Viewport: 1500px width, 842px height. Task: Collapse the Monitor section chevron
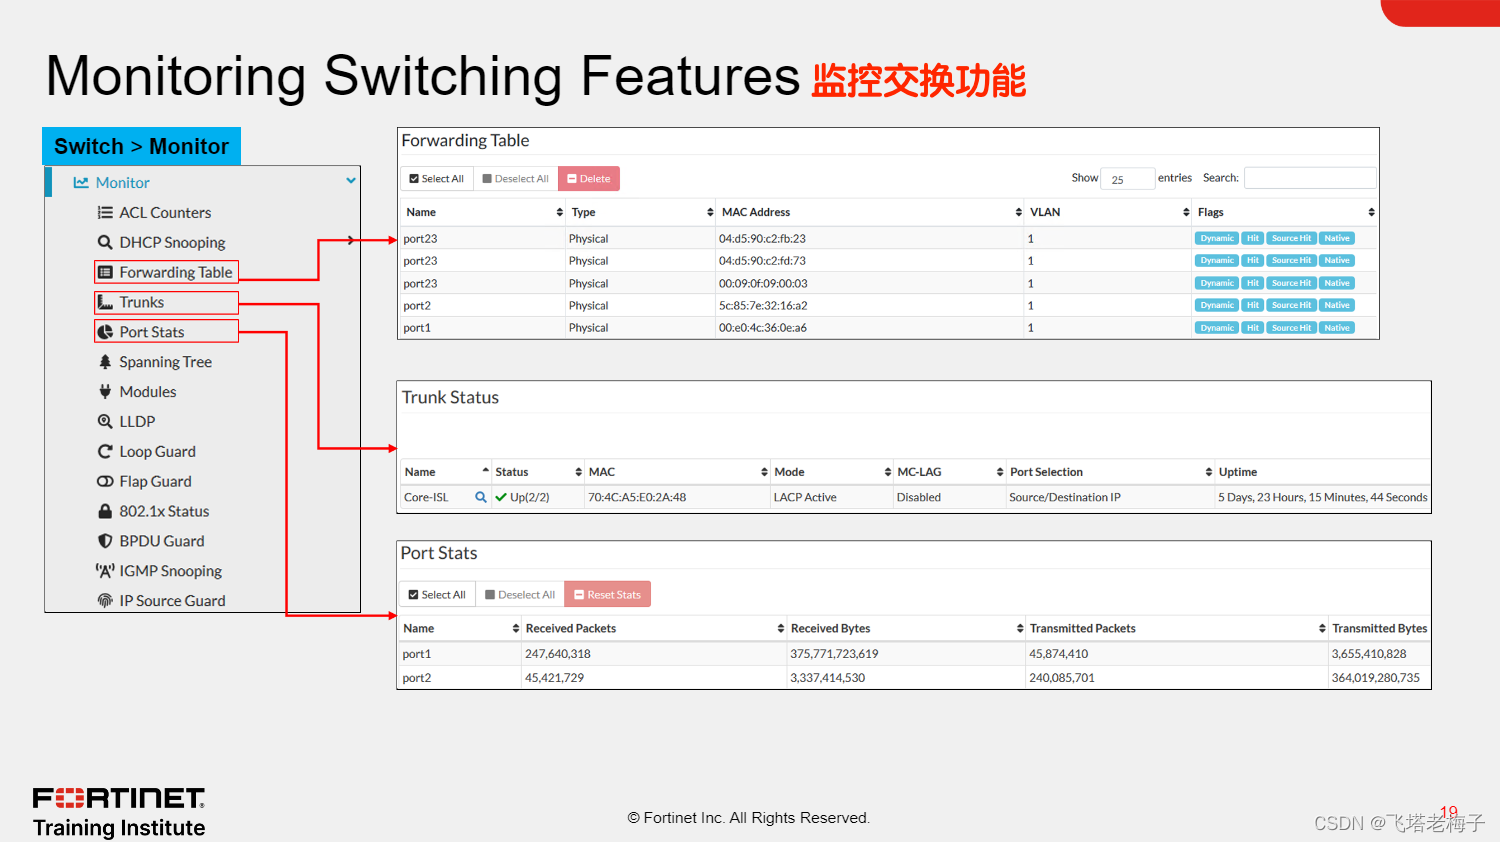coord(350,180)
